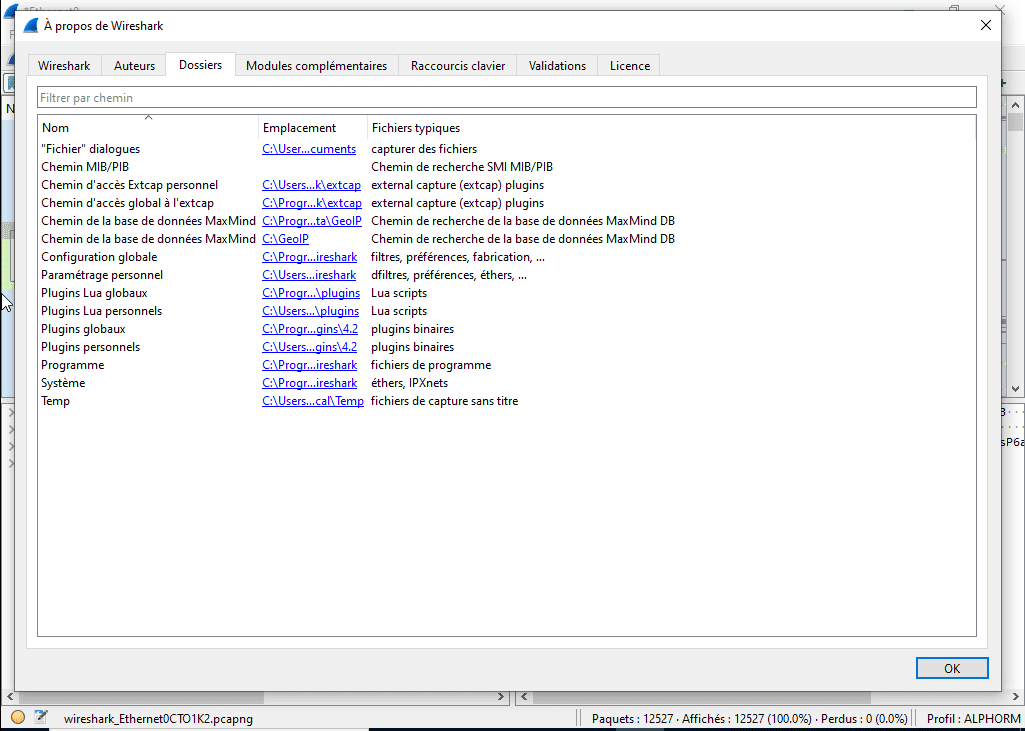This screenshot has width=1025, height=731.
Task: Click main window's vertical scrollbar down arrow
Action: pos(1015,388)
